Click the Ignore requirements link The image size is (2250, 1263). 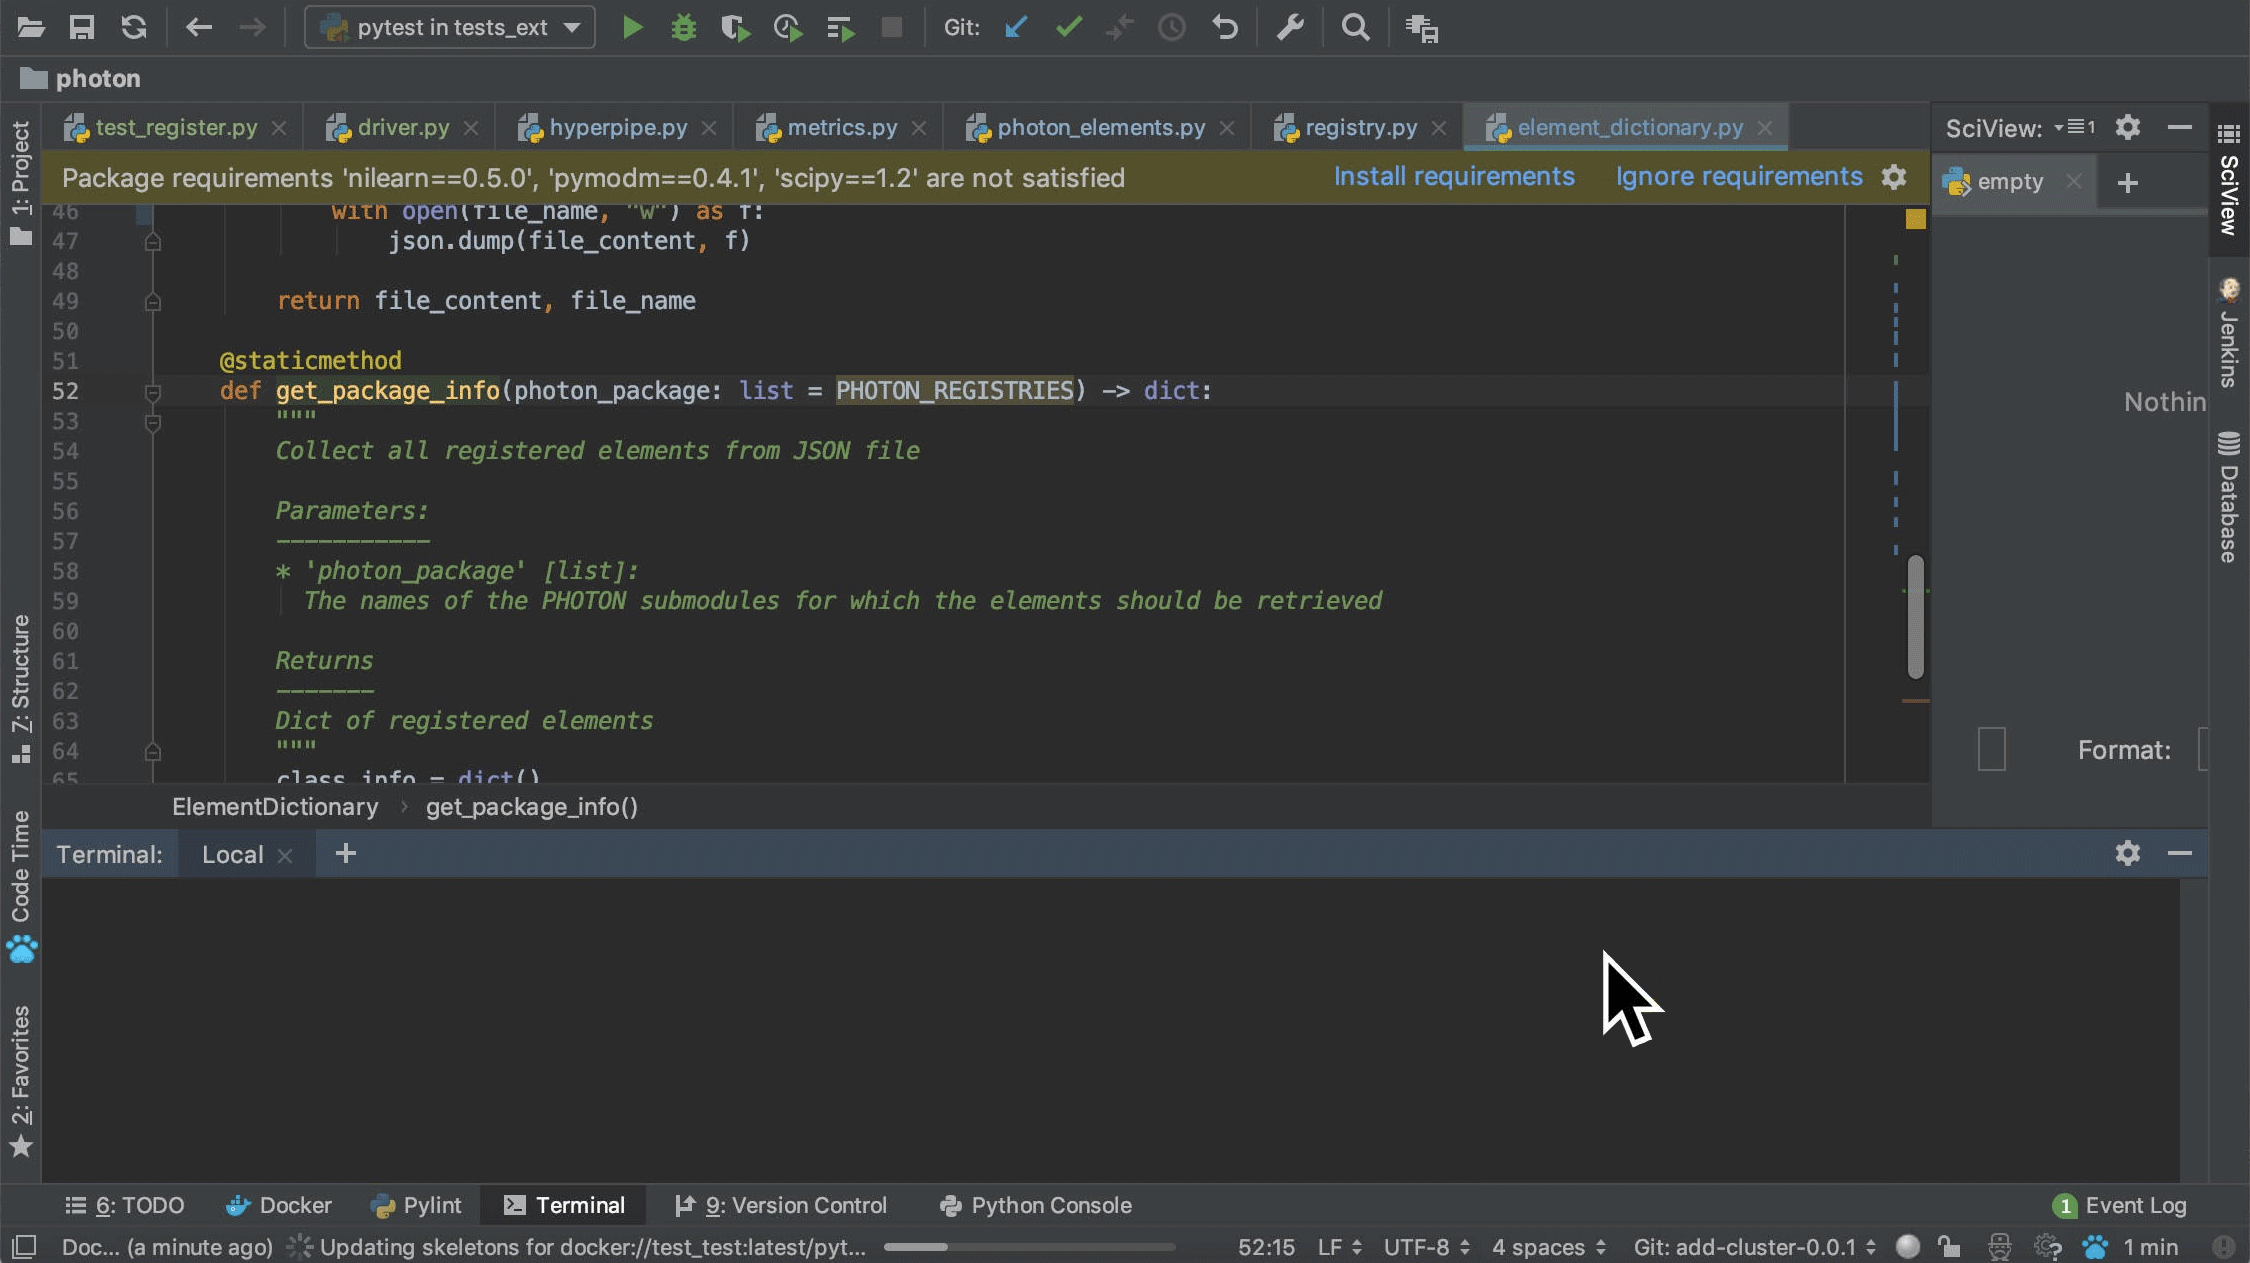point(1739,176)
